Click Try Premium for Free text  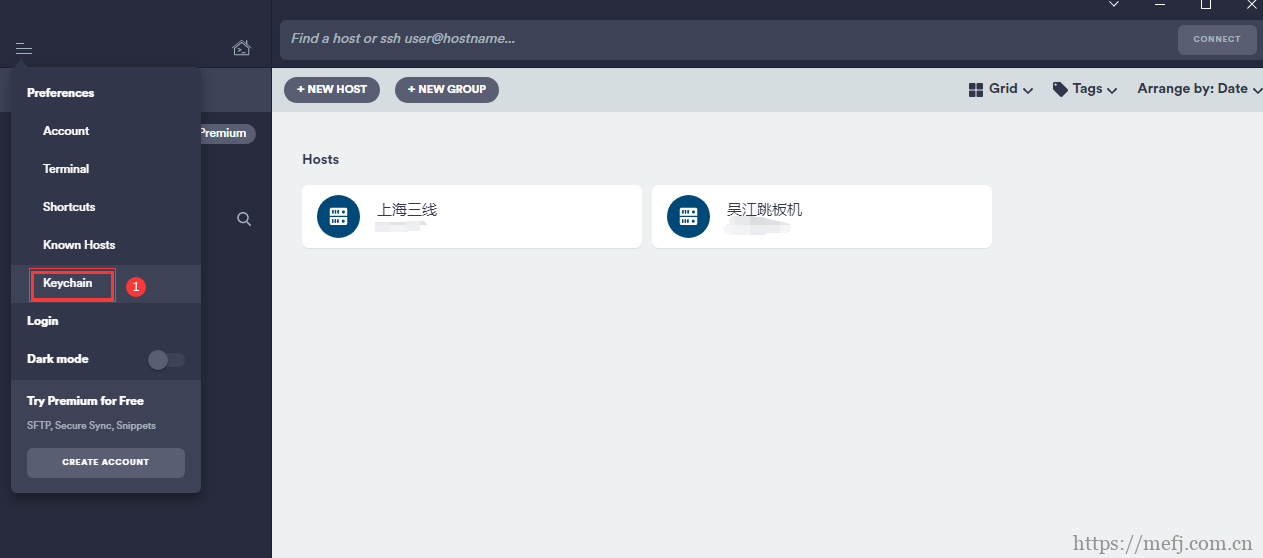click(x=85, y=401)
